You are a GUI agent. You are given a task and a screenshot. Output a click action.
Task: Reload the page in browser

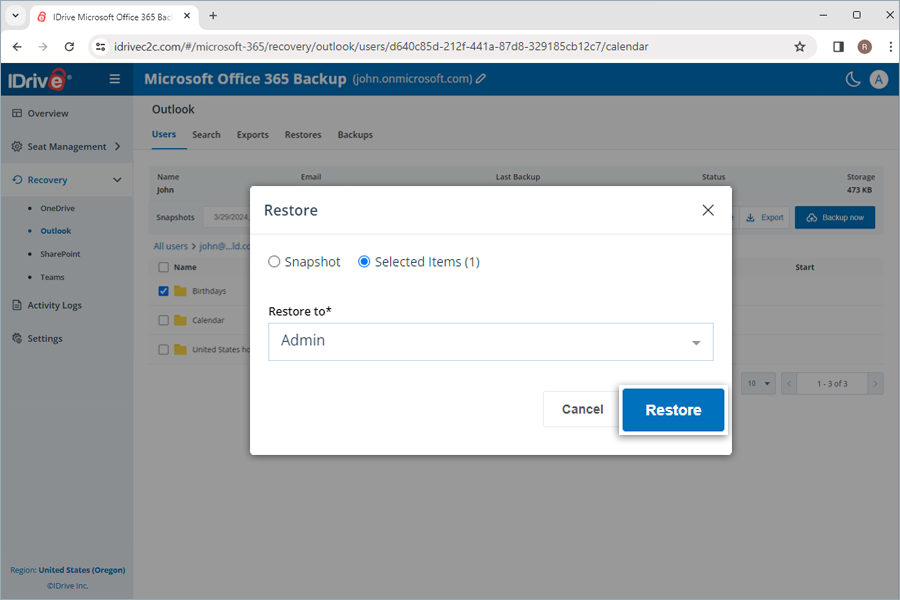(69, 46)
